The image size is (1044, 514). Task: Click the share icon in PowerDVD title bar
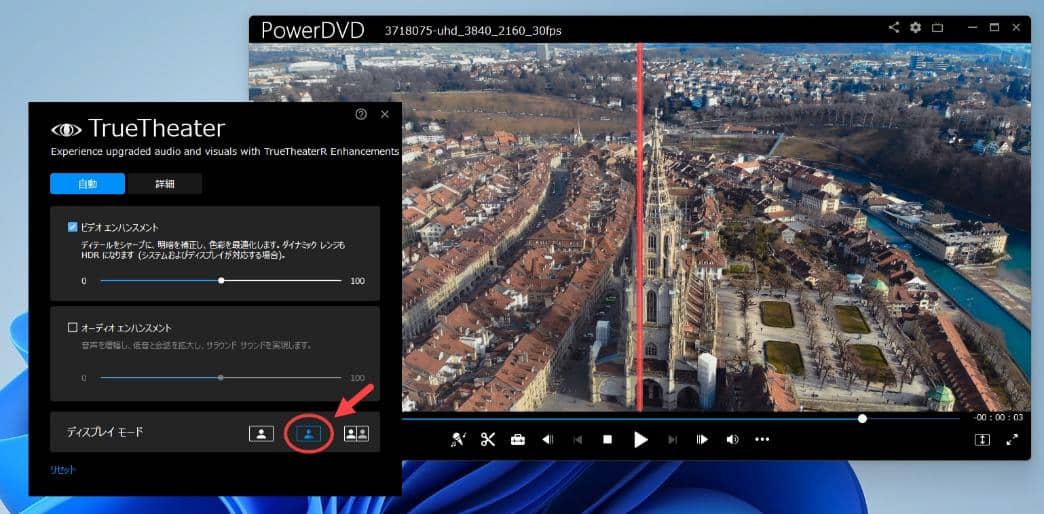click(894, 27)
